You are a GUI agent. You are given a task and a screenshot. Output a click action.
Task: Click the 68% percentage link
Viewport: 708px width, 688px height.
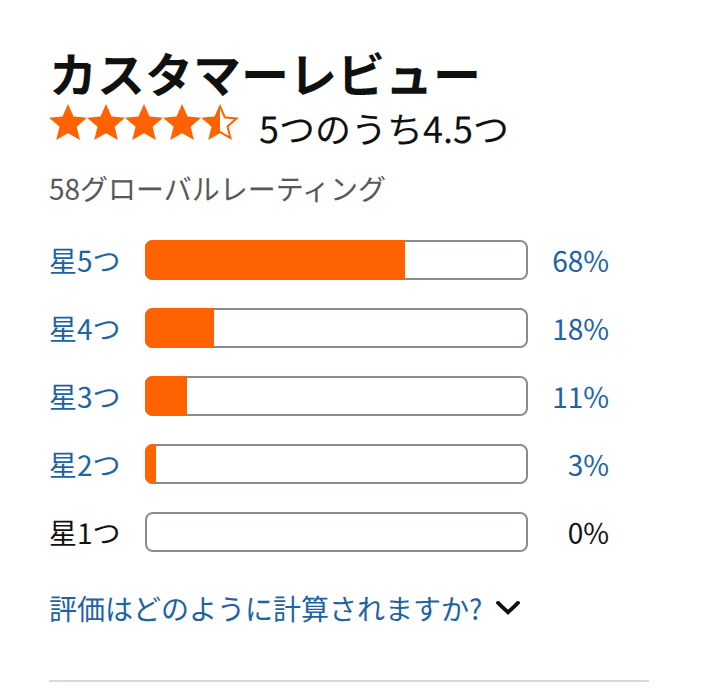click(x=581, y=261)
